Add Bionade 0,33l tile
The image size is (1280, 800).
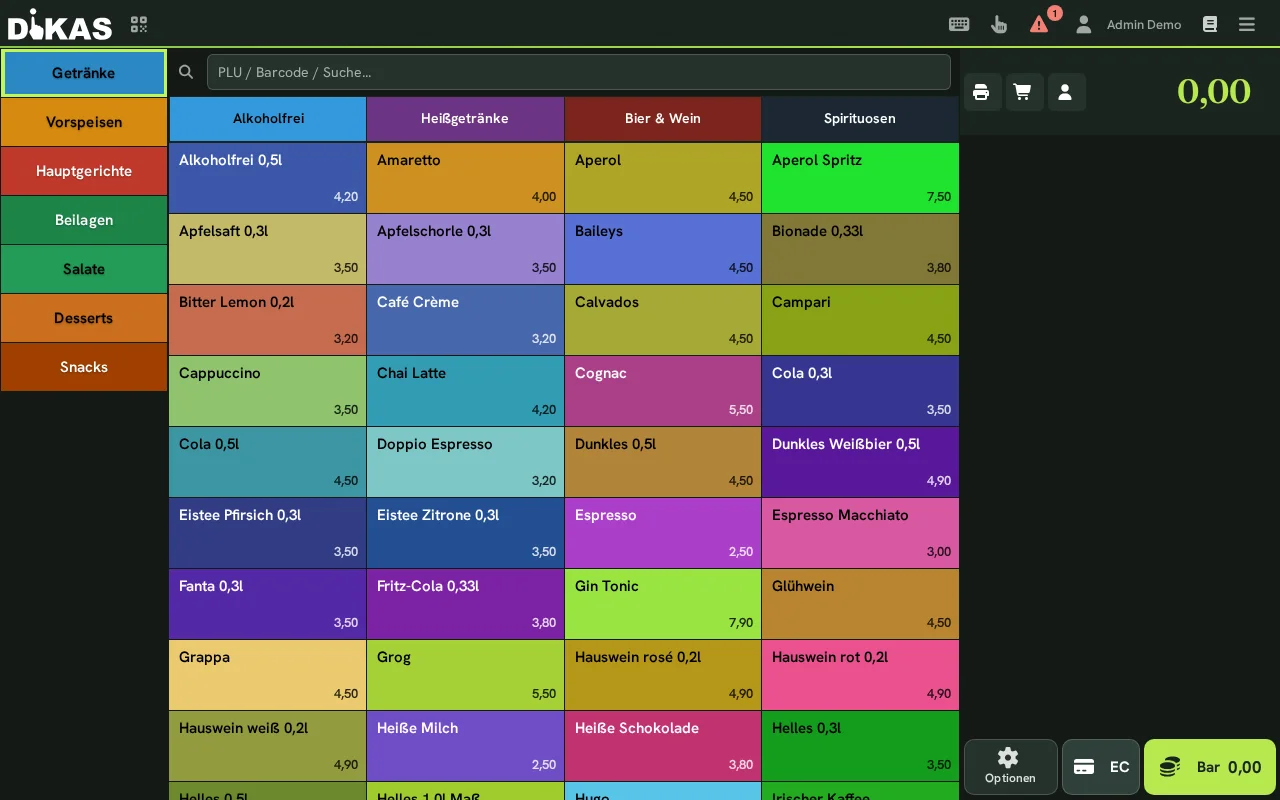coord(860,249)
